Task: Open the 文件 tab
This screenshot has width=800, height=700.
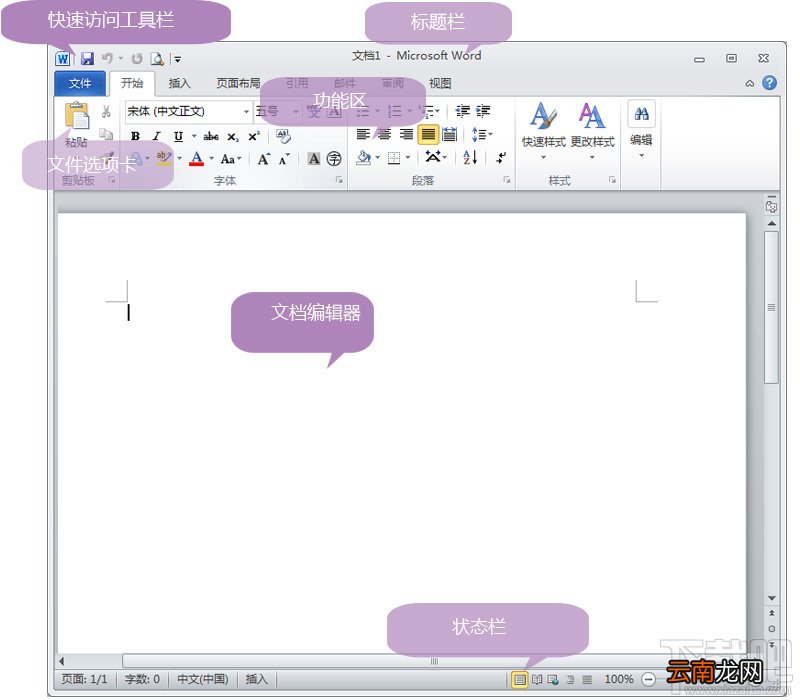Action: point(80,83)
